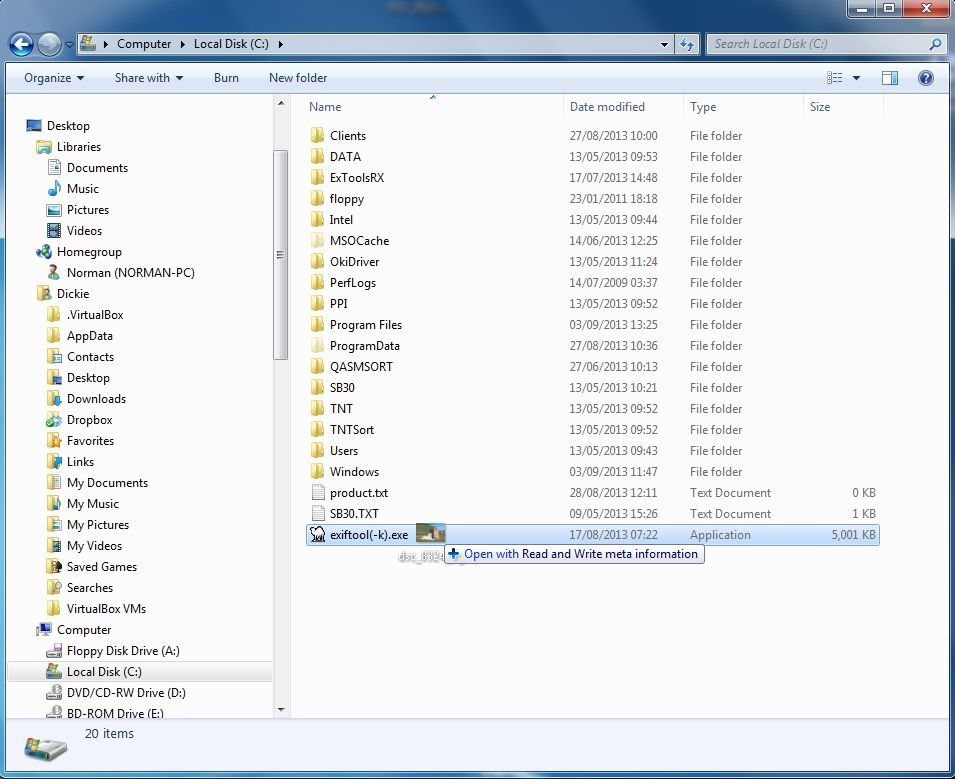Viewport: 955px width, 779px height.
Task: Select the DVD/CD-RW Drive (D:) icon
Action: 54,693
